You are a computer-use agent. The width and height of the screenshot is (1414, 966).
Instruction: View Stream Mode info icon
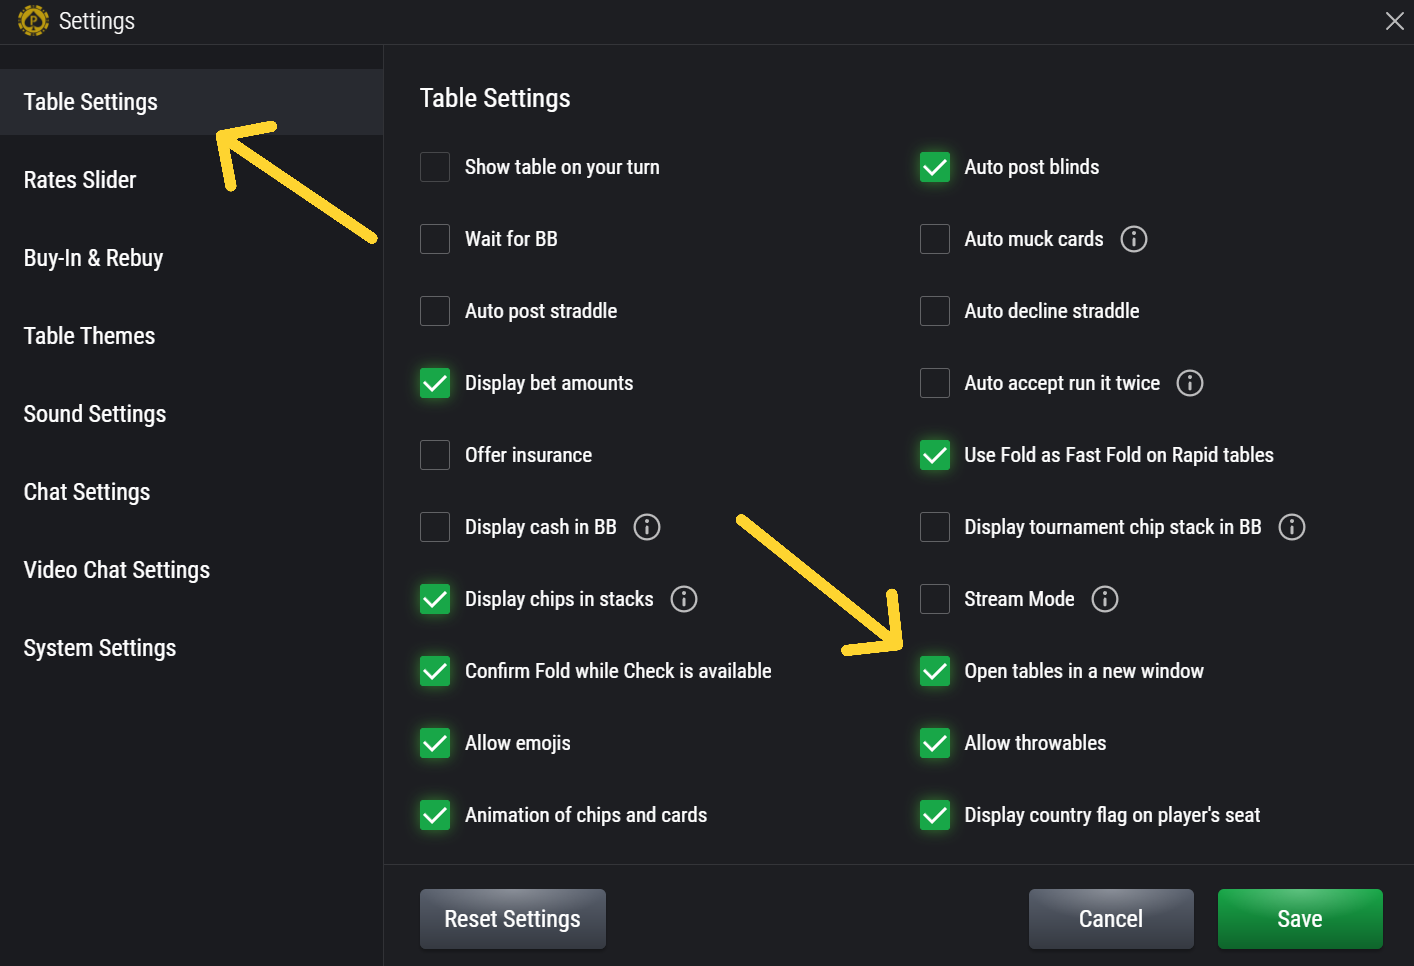click(1104, 599)
